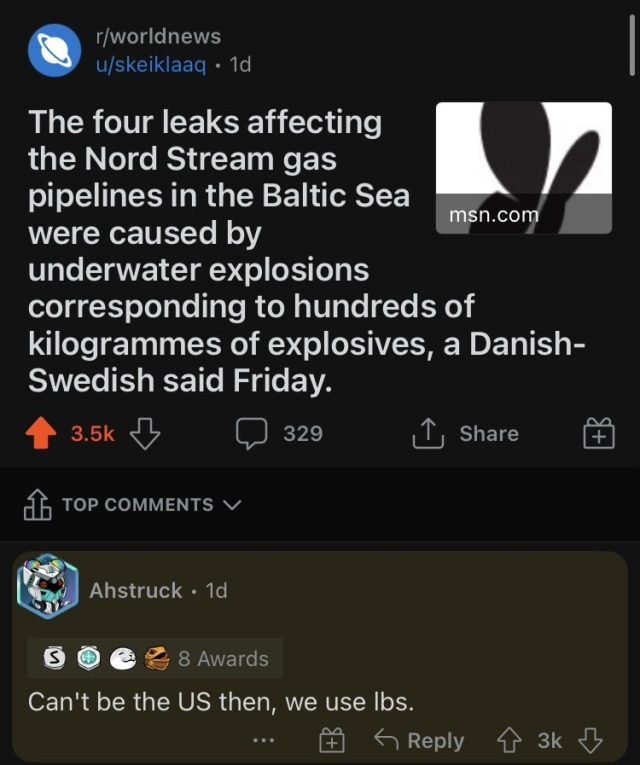This screenshot has width=640, height=765.
Task: View Ahstruck's profile avatar
Action: [x=47, y=586]
